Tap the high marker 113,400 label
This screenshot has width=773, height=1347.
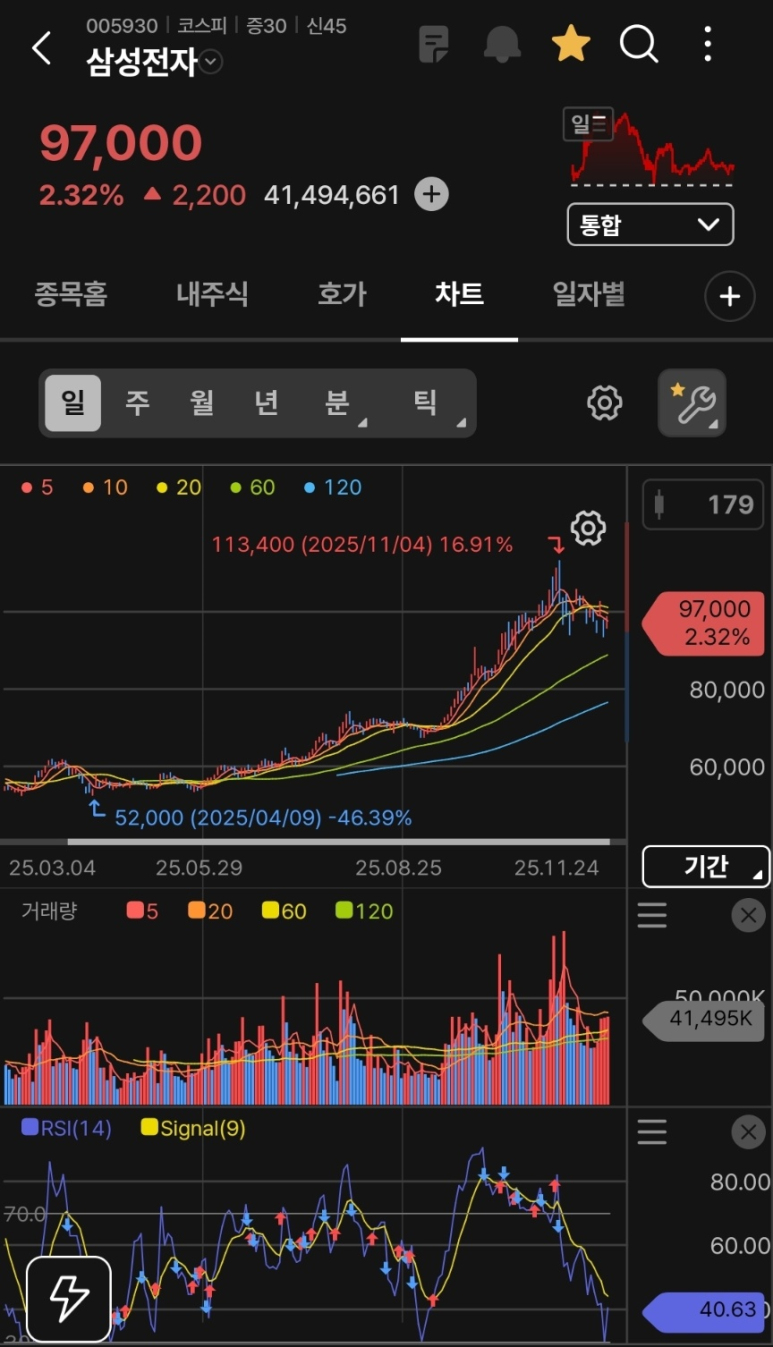click(x=362, y=545)
